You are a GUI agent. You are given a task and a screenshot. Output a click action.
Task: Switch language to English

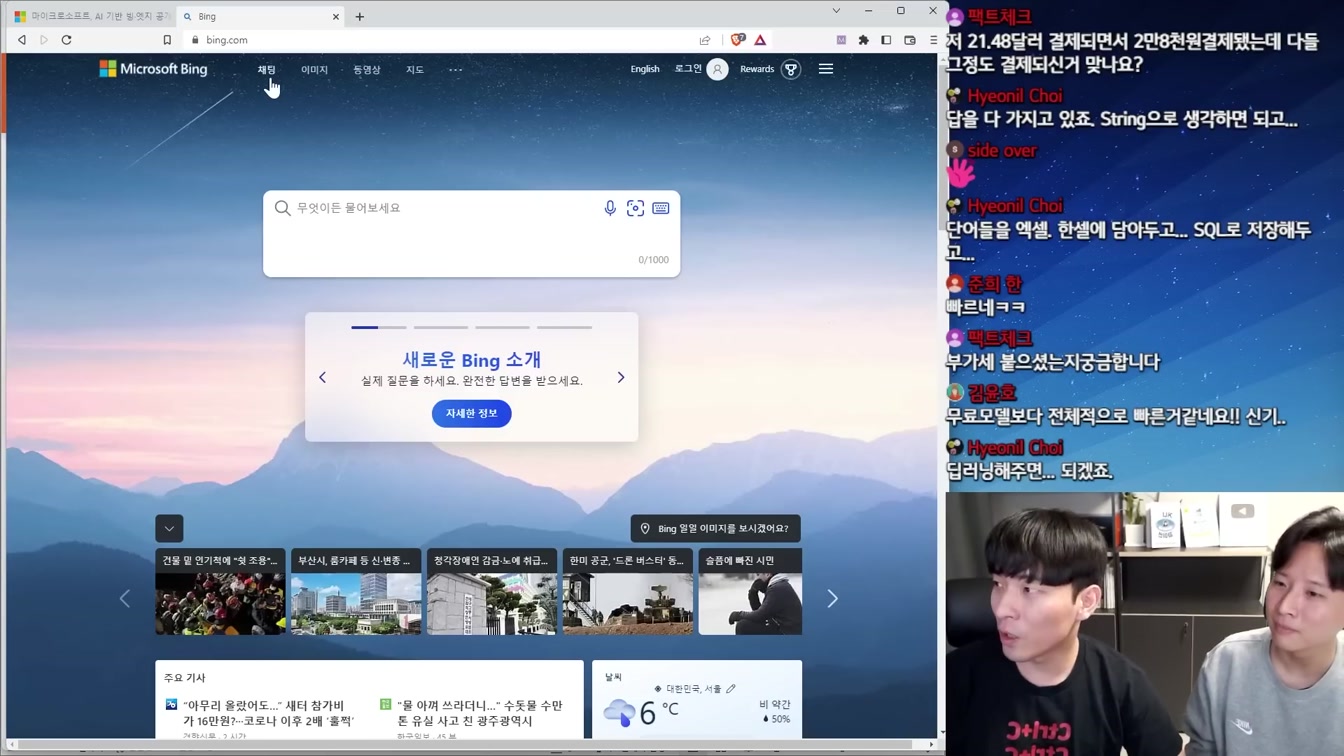(x=644, y=69)
